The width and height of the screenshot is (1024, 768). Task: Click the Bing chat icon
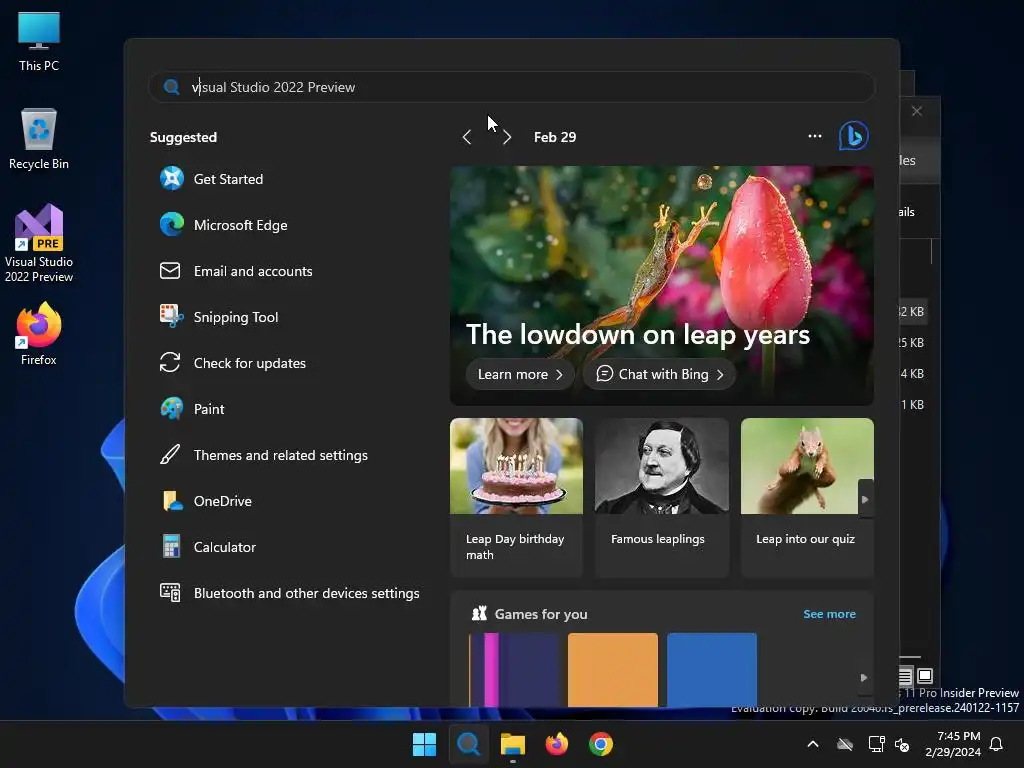pyautogui.click(x=853, y=136)
